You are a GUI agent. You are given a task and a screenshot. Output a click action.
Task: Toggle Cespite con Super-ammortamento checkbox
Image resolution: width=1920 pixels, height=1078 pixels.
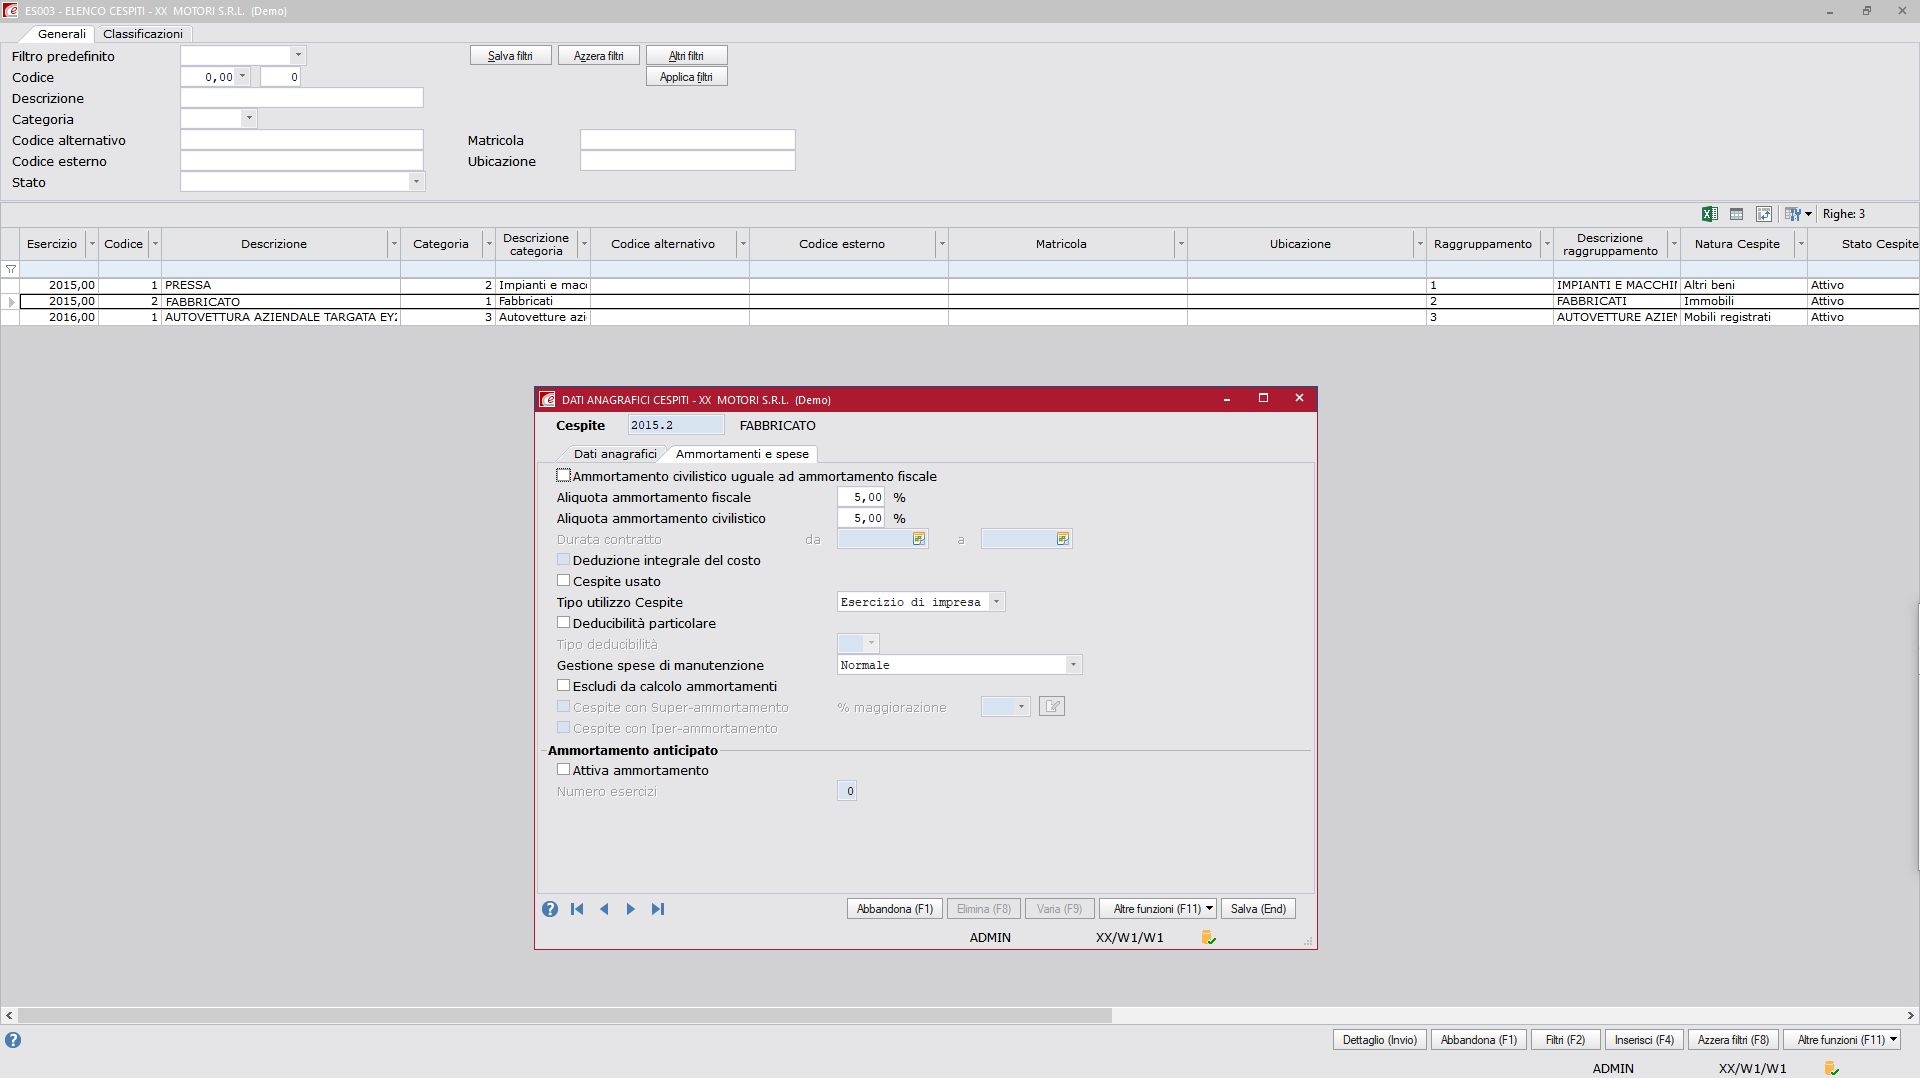coord(564,707)
